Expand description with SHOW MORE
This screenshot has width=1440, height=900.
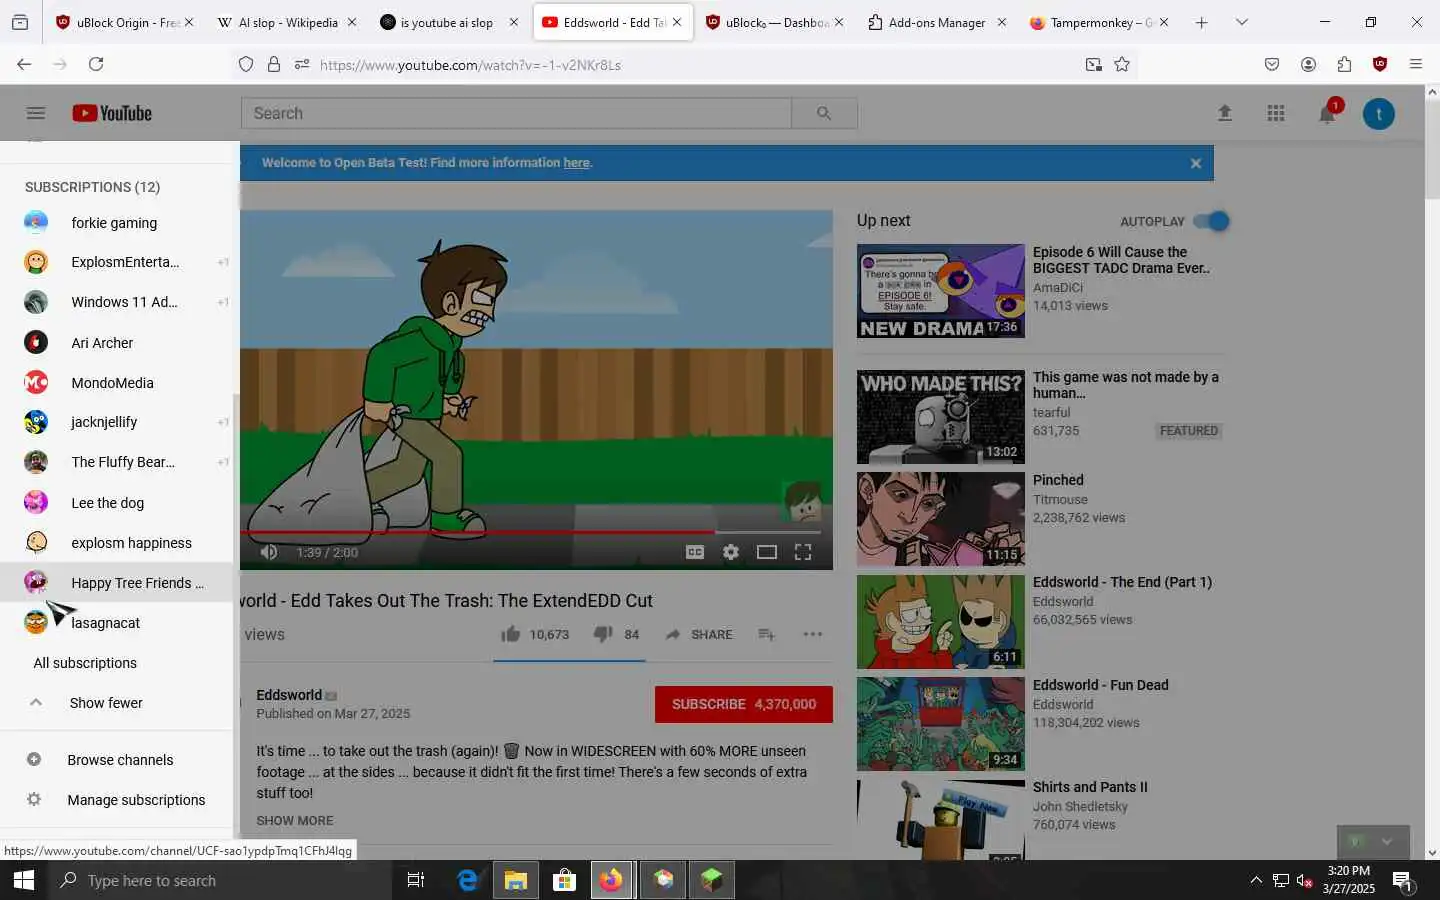(x=295, y=820)
